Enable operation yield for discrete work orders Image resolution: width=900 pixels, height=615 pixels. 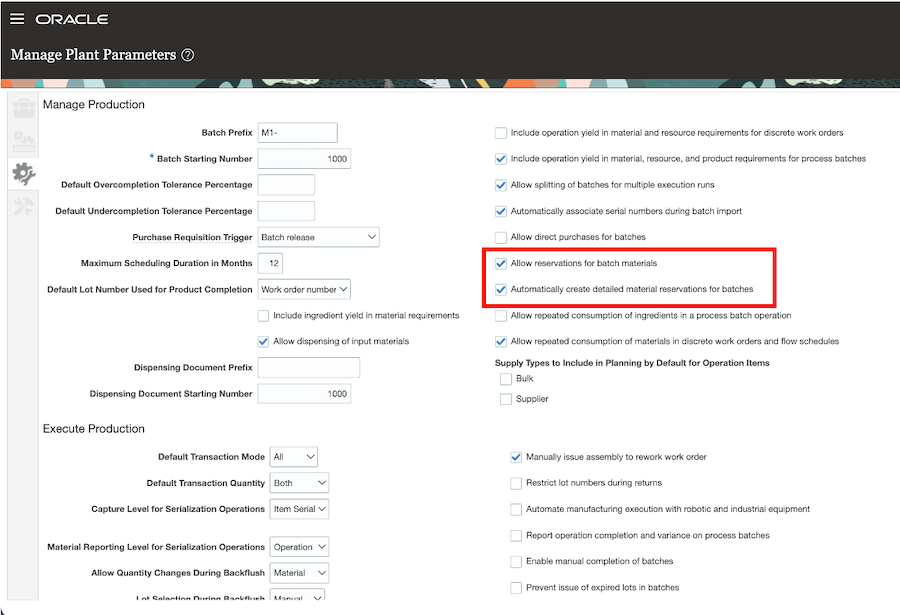501,133
